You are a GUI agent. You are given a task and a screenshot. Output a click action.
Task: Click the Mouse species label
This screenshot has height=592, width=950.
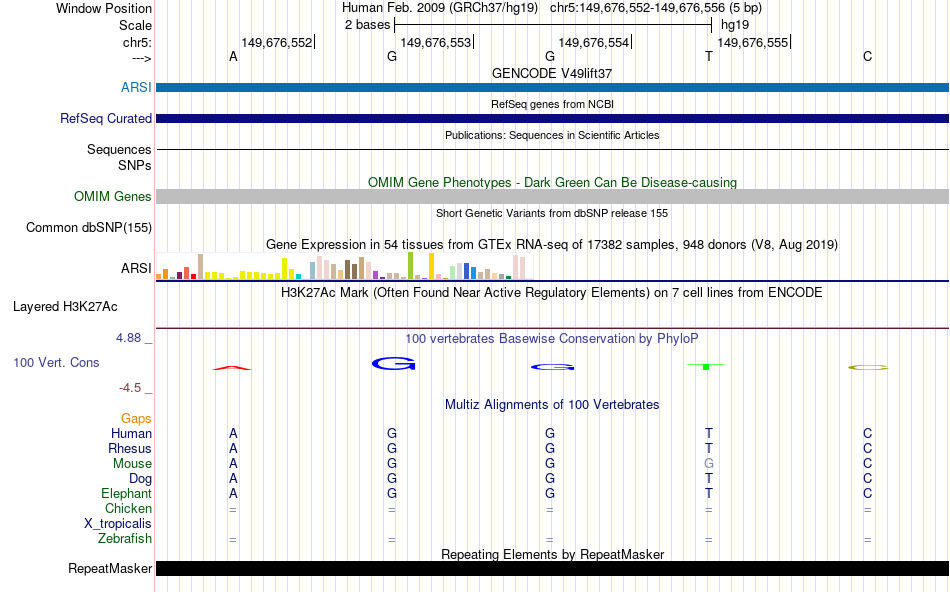point(132,464)
